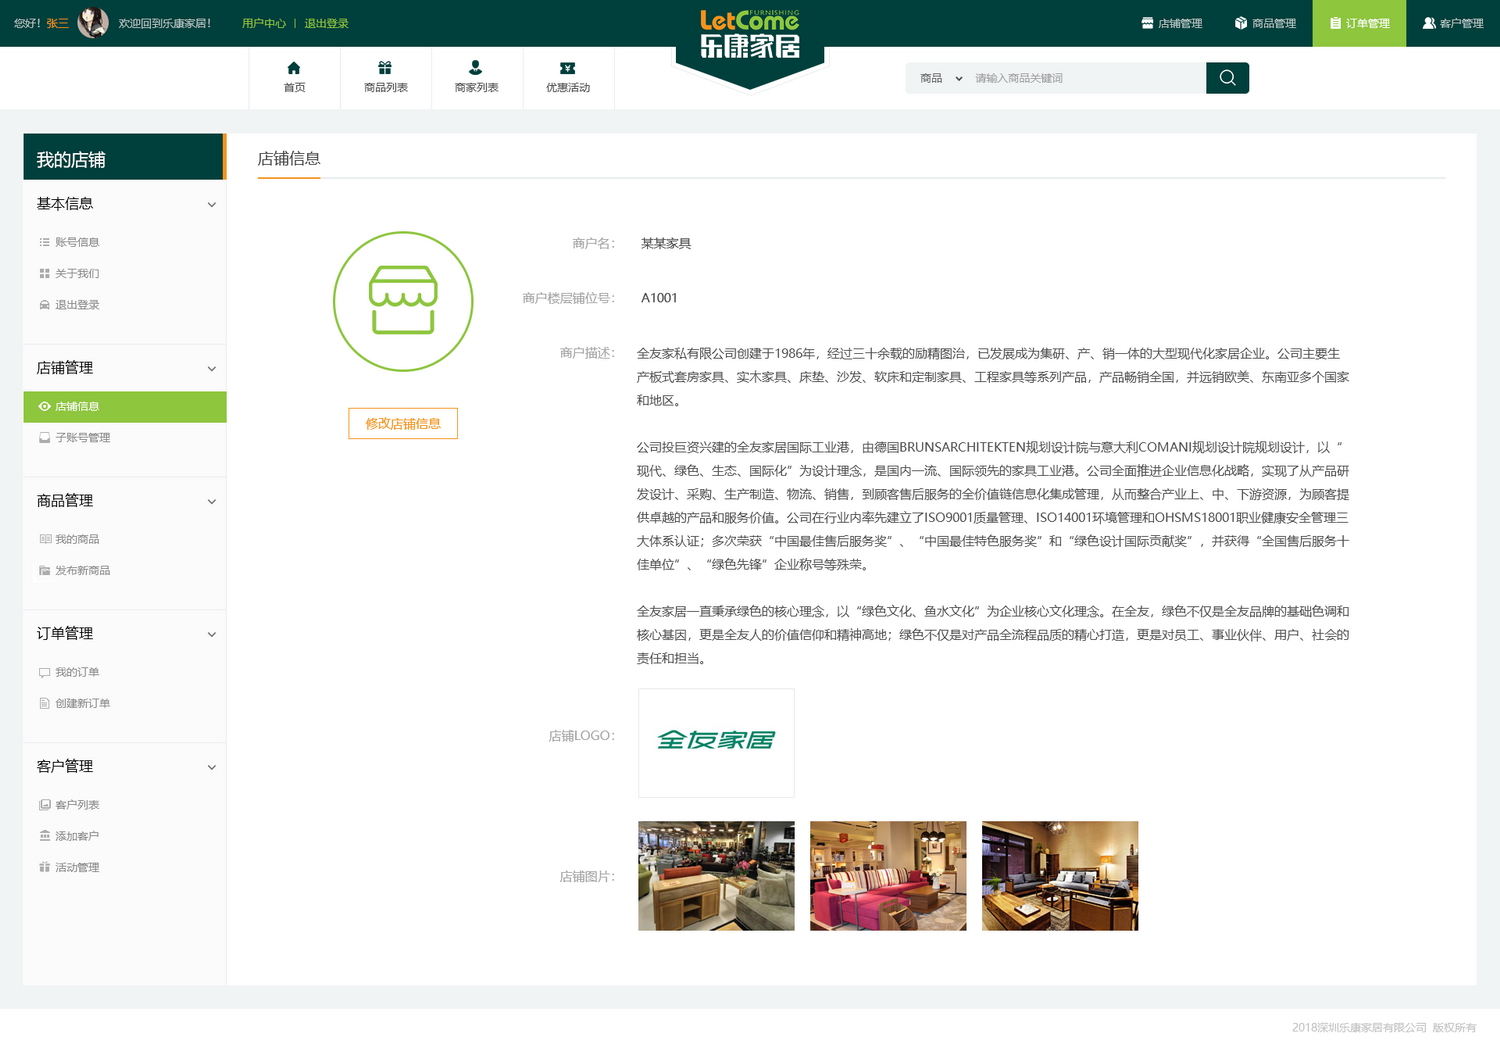Image resolution: width=1500 pixels, height=1048 pixels.
Task: Click the shop number A1001
Action: (x=659, y=298)
